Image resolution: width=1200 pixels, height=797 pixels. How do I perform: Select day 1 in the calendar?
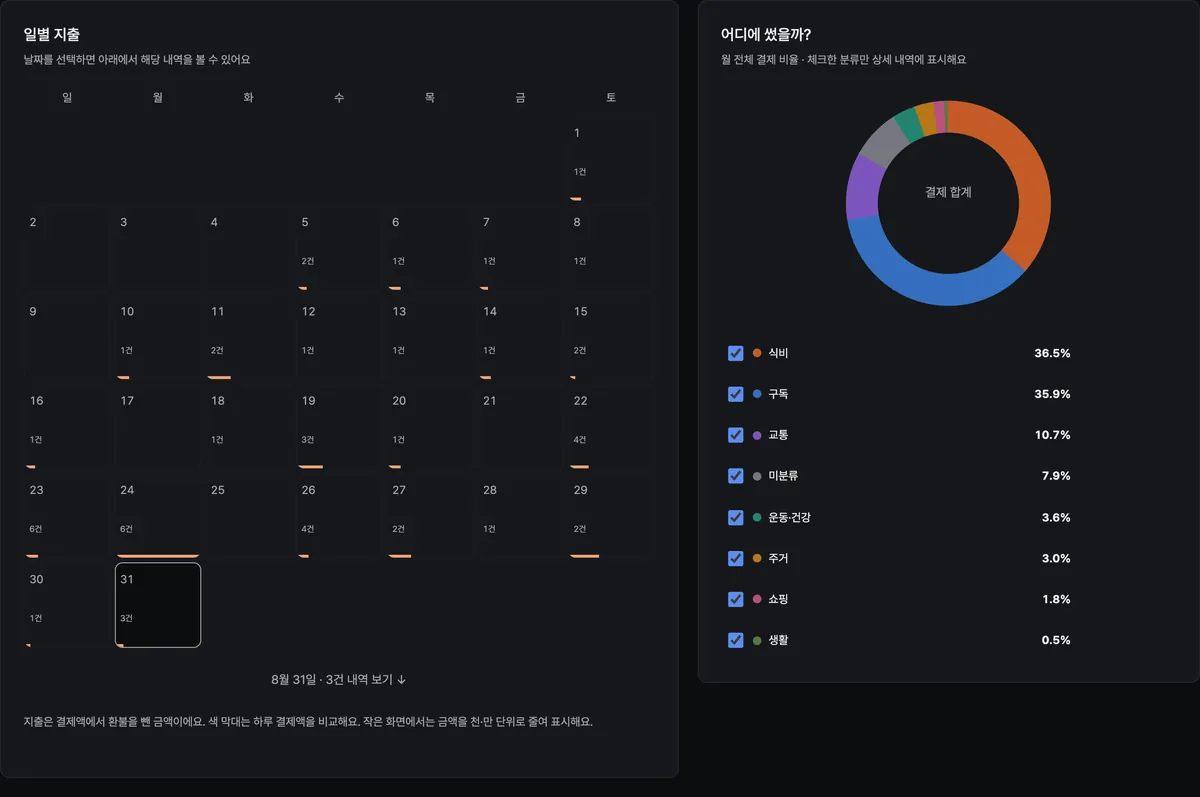coord(610,159)
